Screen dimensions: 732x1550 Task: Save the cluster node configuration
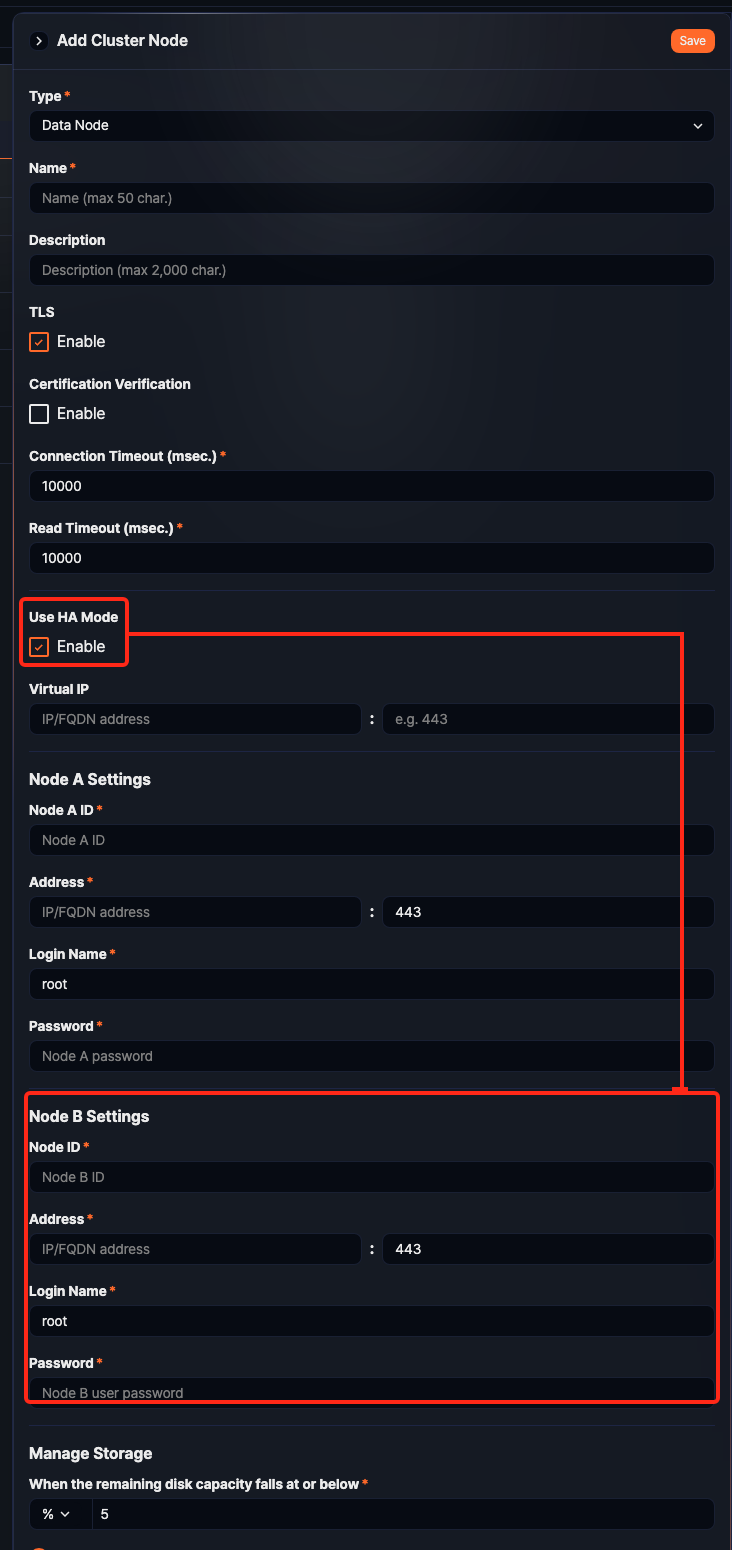tap(692, 41)
